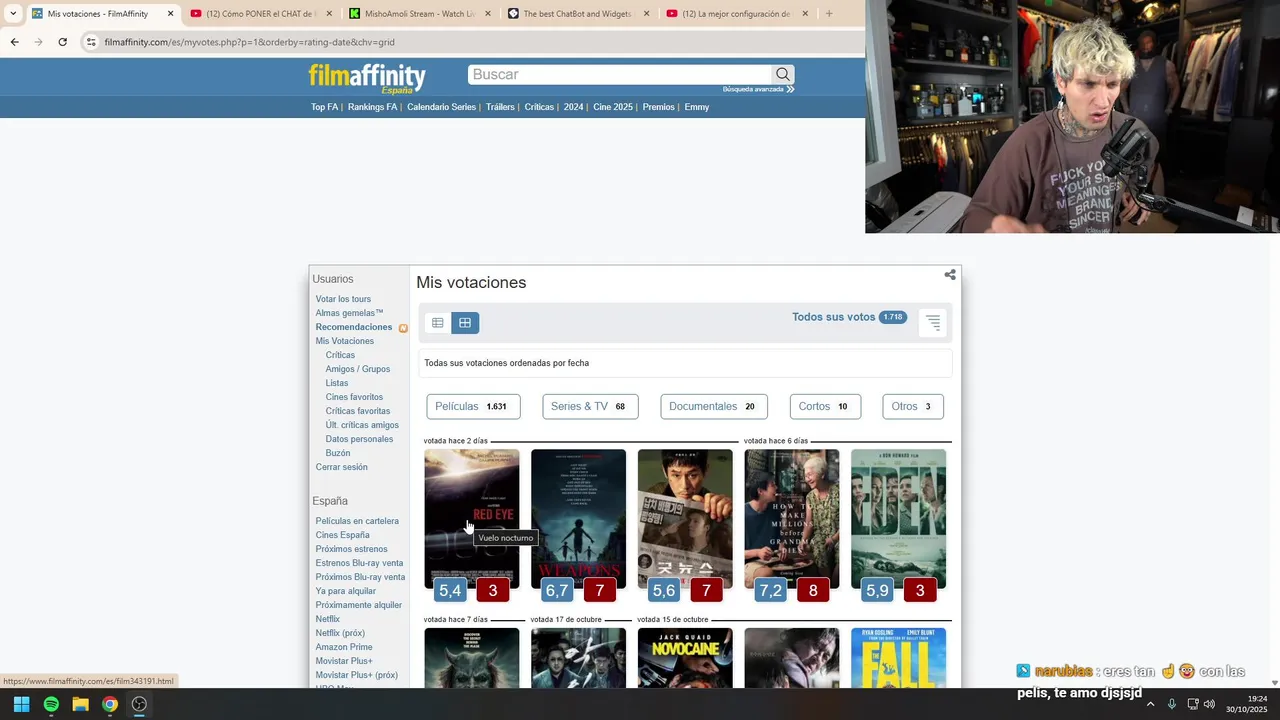Filter by Cortos 10
1280x720 pixels.
click(x=825, y=406)
